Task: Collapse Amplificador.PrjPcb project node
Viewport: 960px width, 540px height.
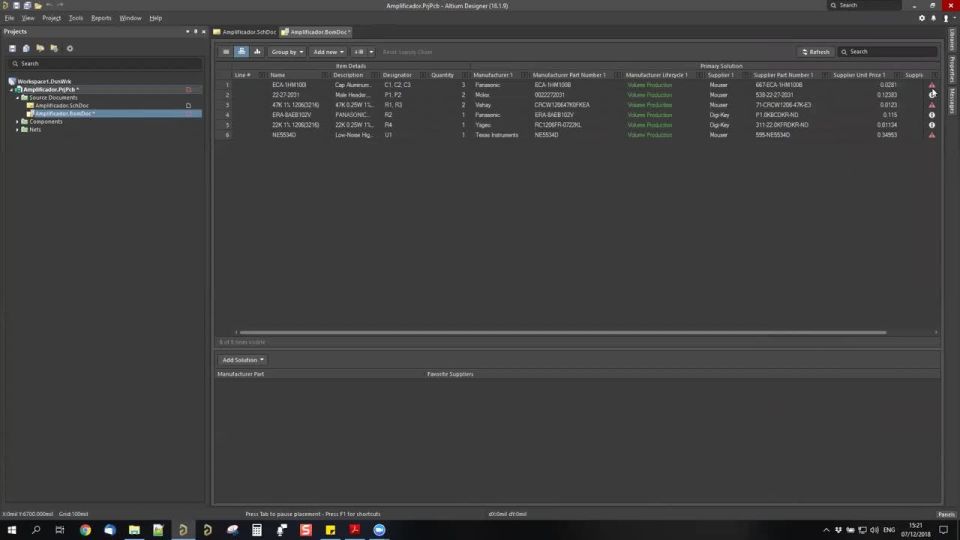Action: point(11,89)
